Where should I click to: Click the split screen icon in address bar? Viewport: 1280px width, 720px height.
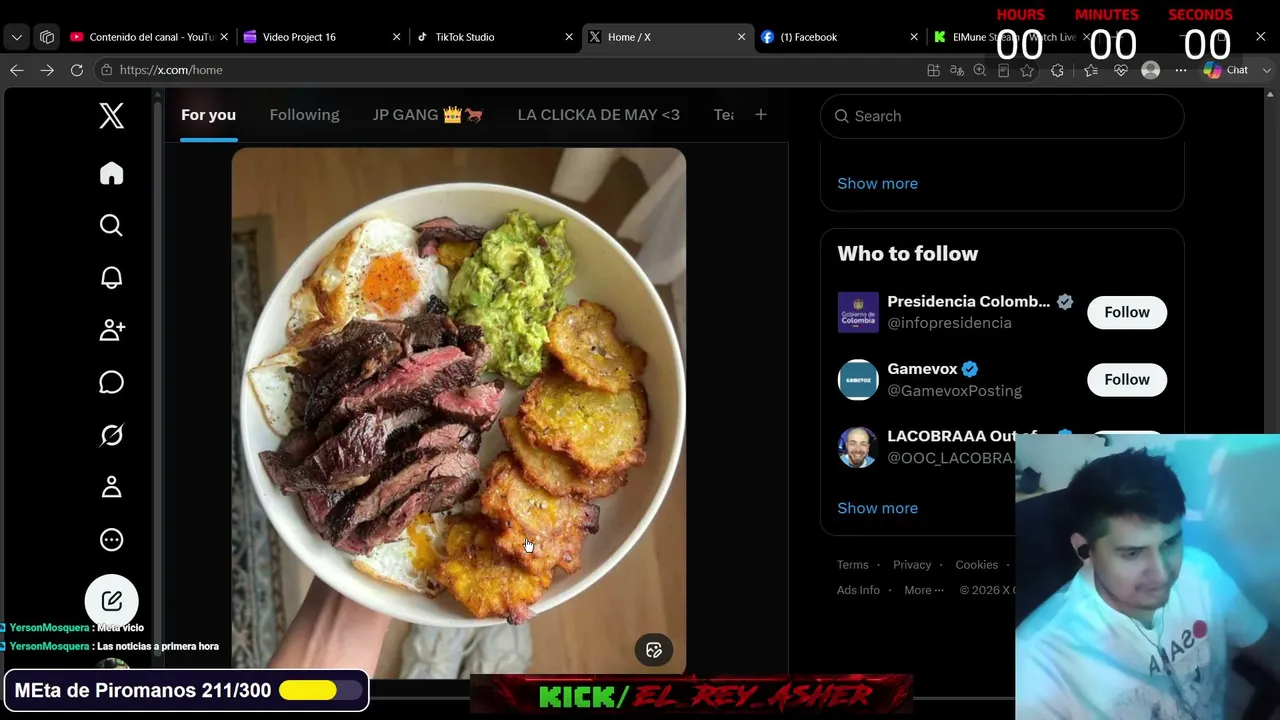pyautogui.click(x=933, y=70)
